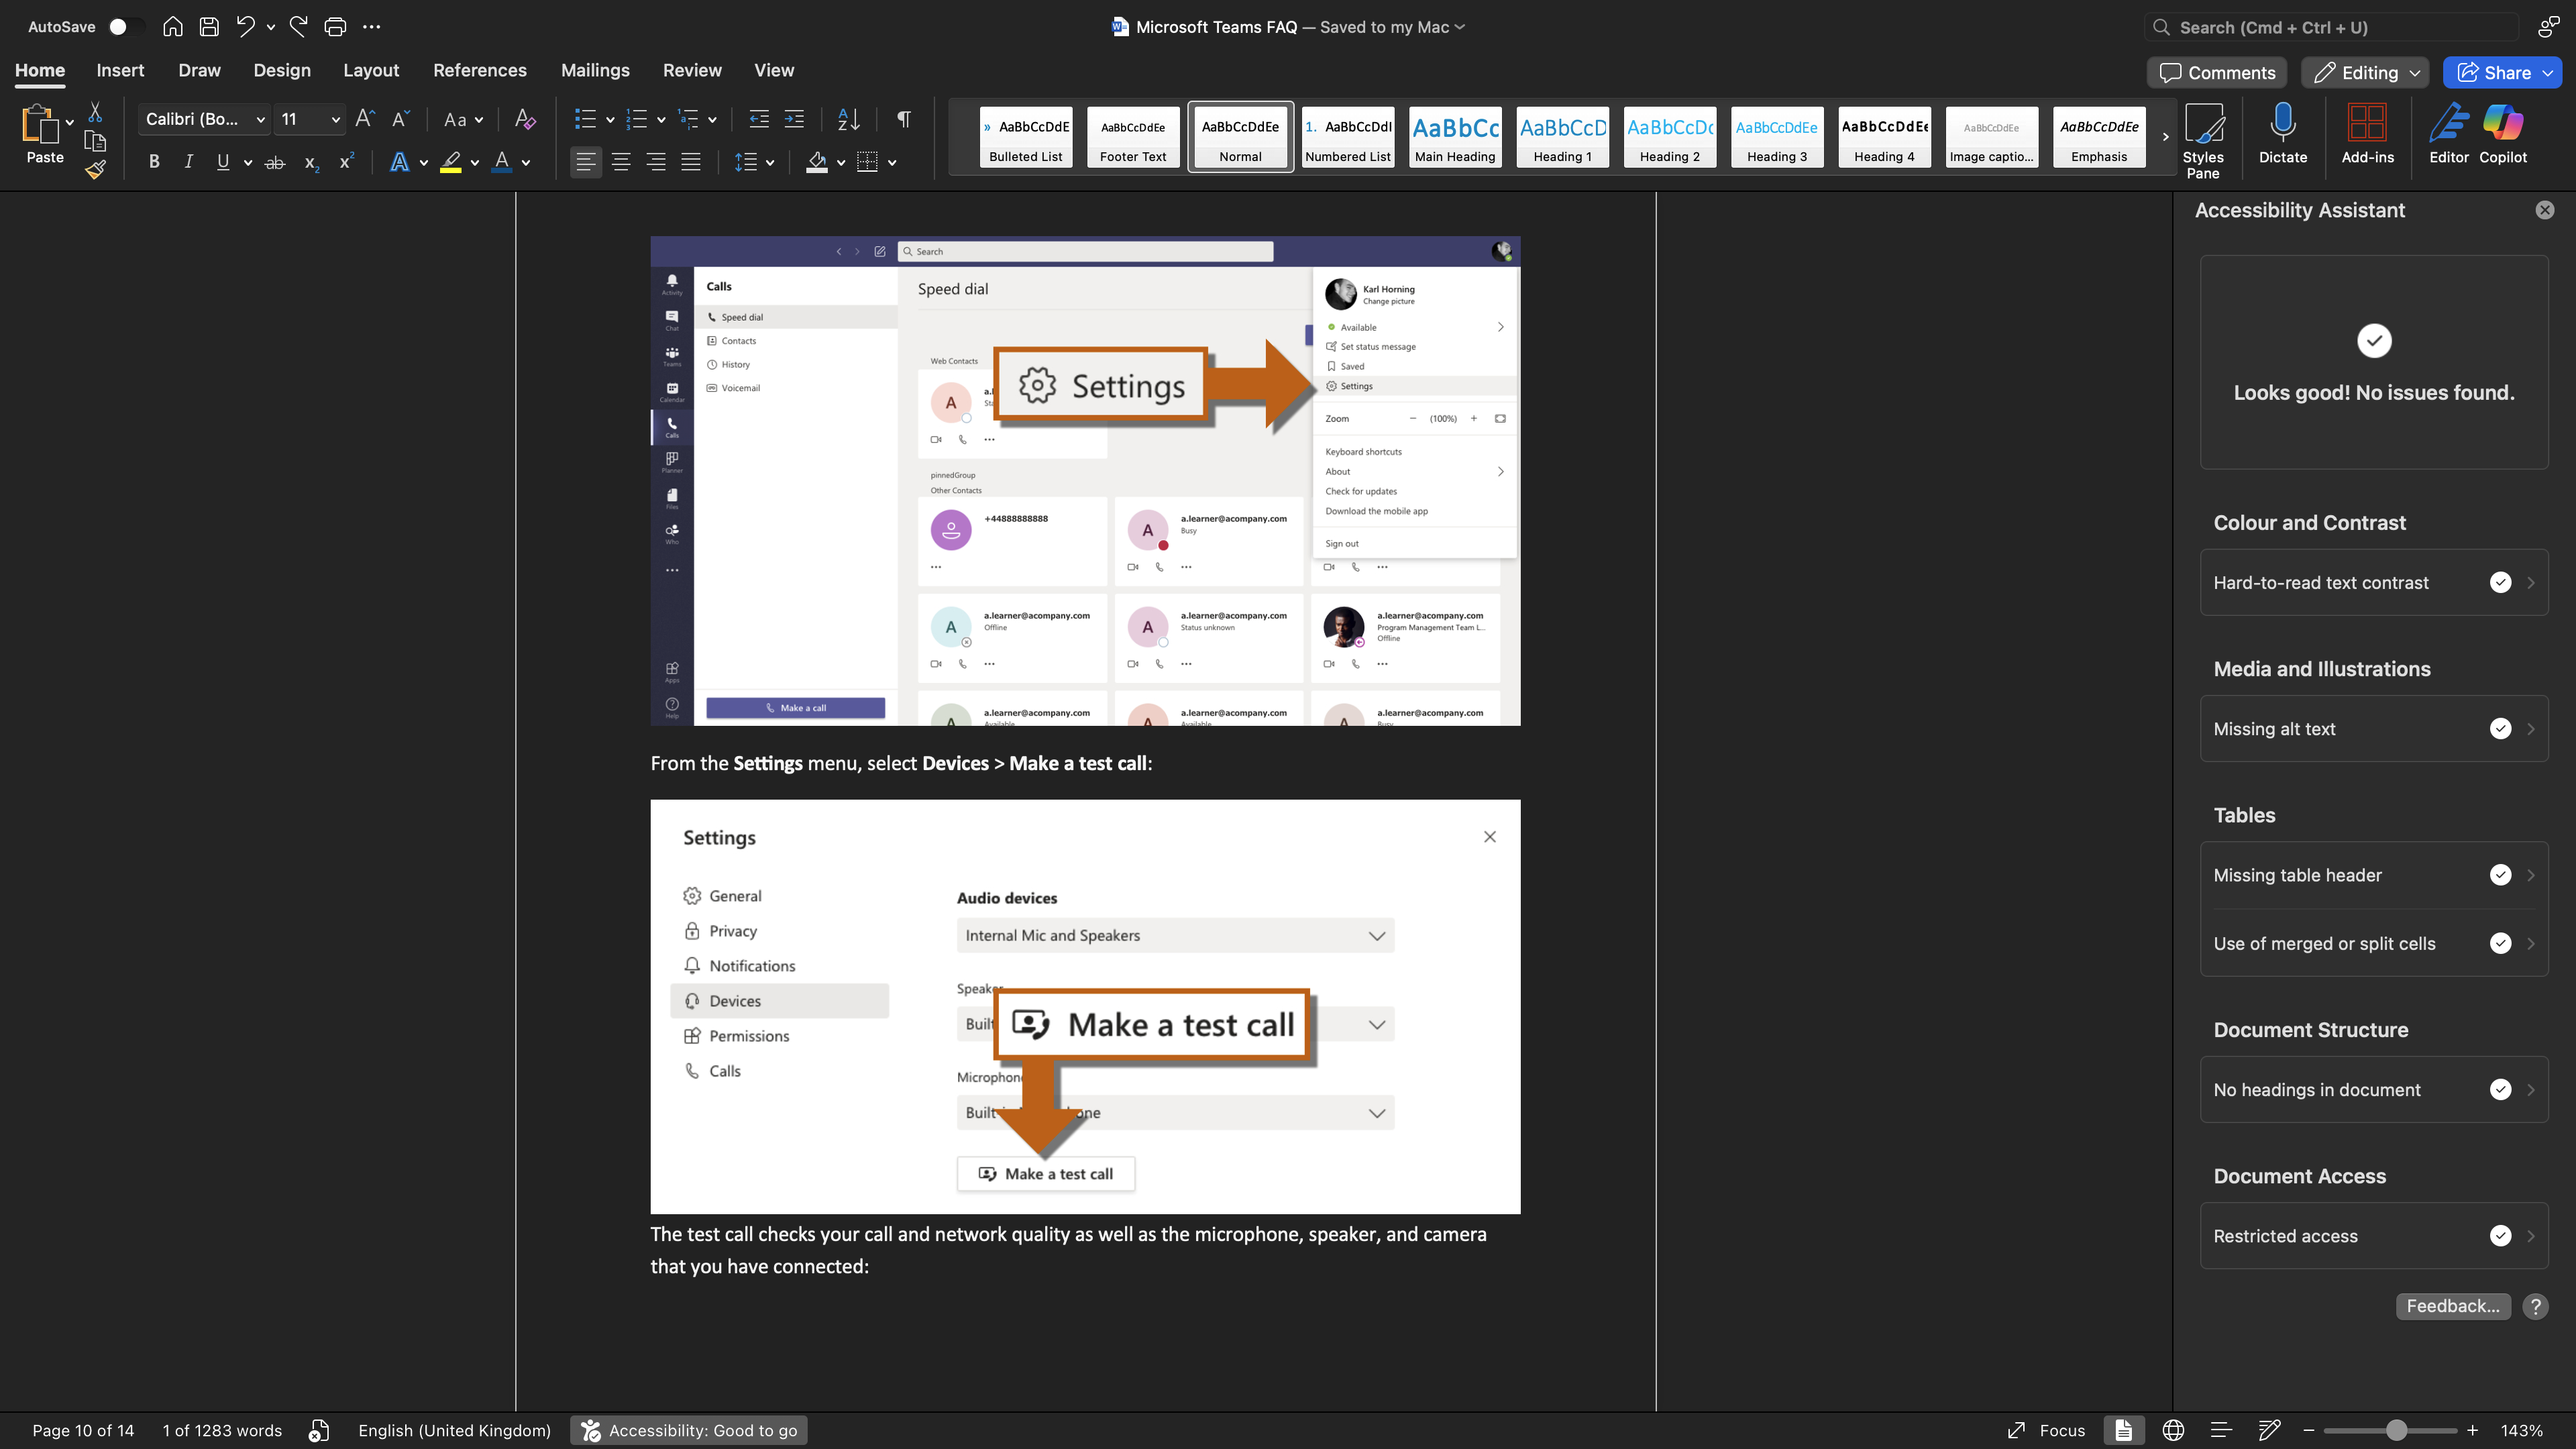Decrease indent icon
The image size is (2576, 1449).
(x=759, y=119)
